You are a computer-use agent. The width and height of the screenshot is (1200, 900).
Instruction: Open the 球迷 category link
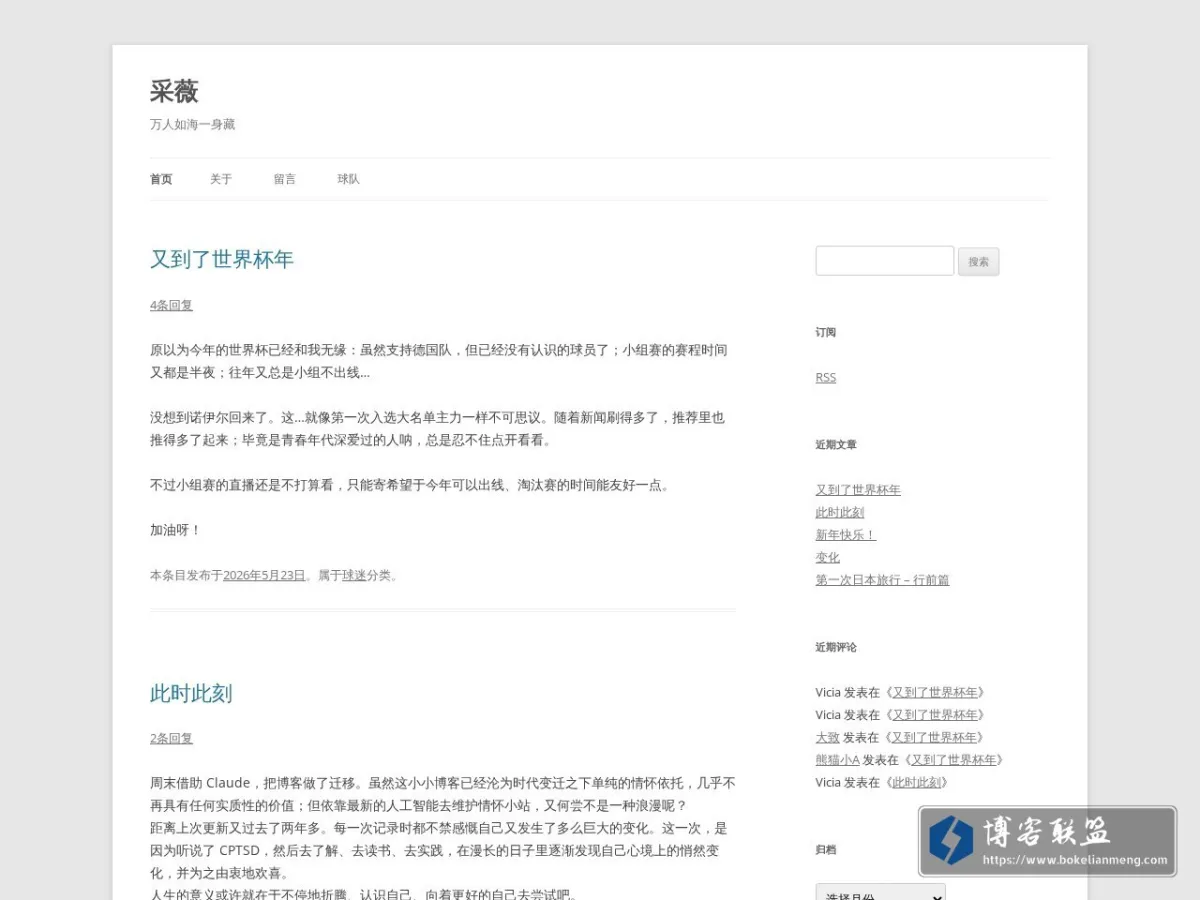click(x=354, y=575)
